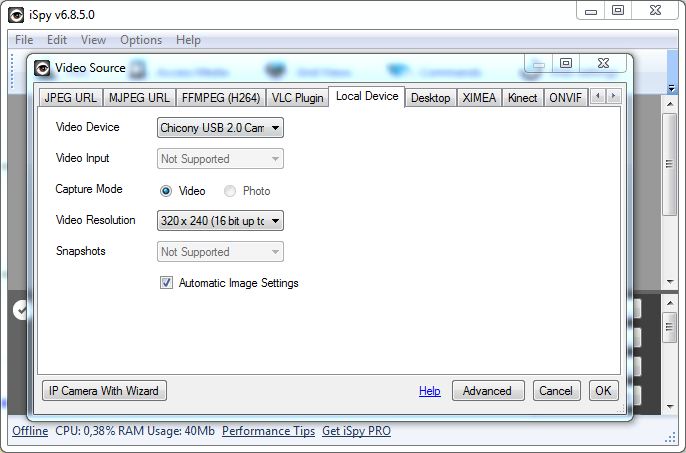Image resolution: width=686 pixels, height=453 pixels.
Task: Open the Video Device dropdown
Action: [x=220, y=128]
